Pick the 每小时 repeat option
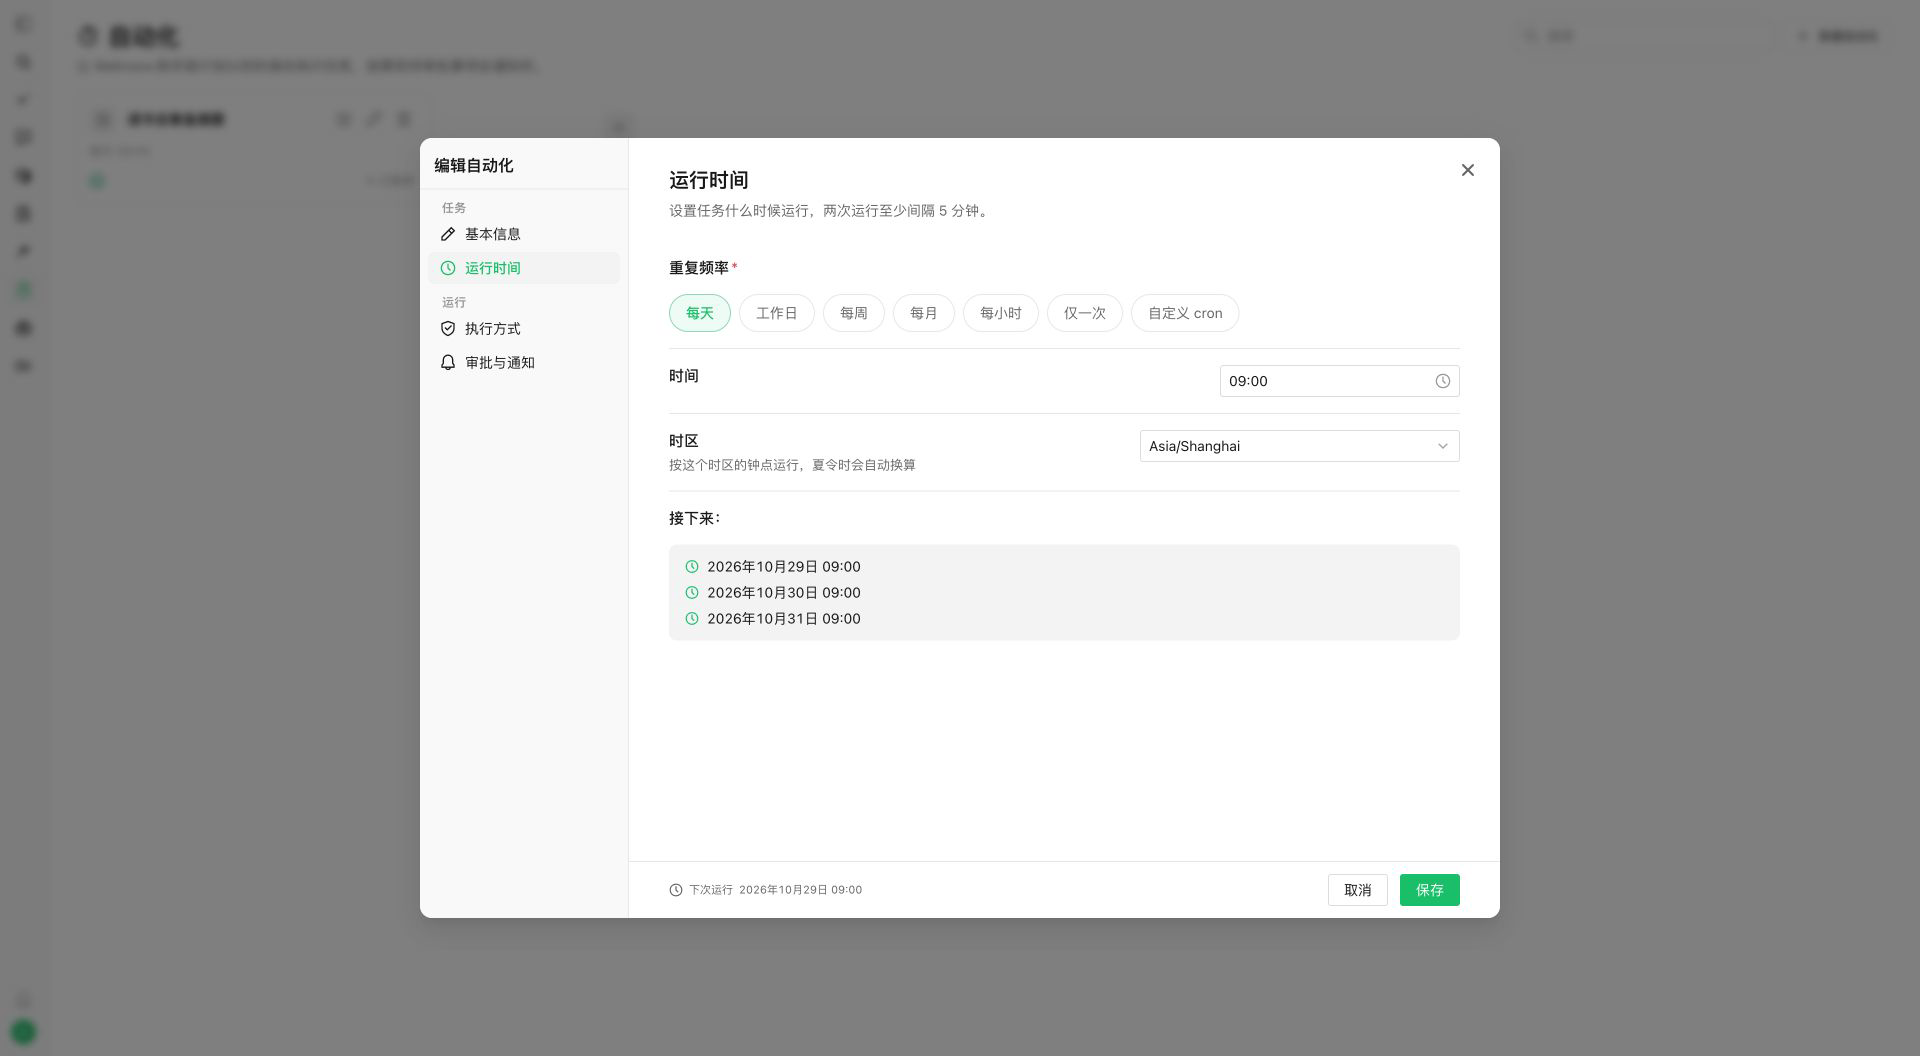The height and width of the screenshot is (1056, 1920). click(x=1001, y=313)
